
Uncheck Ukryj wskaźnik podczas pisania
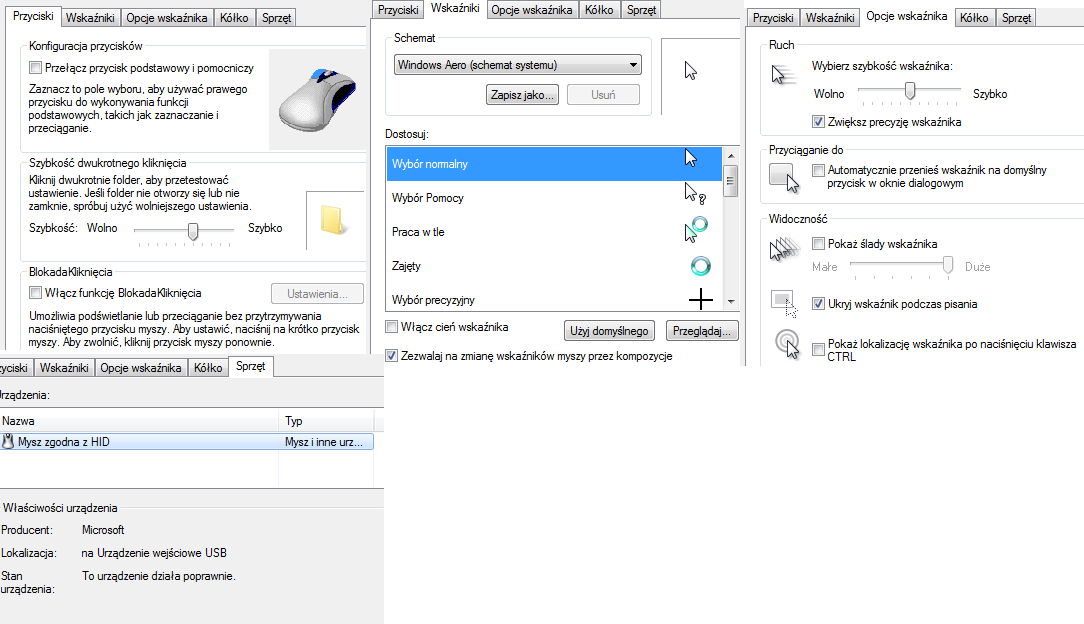[819, 303]
